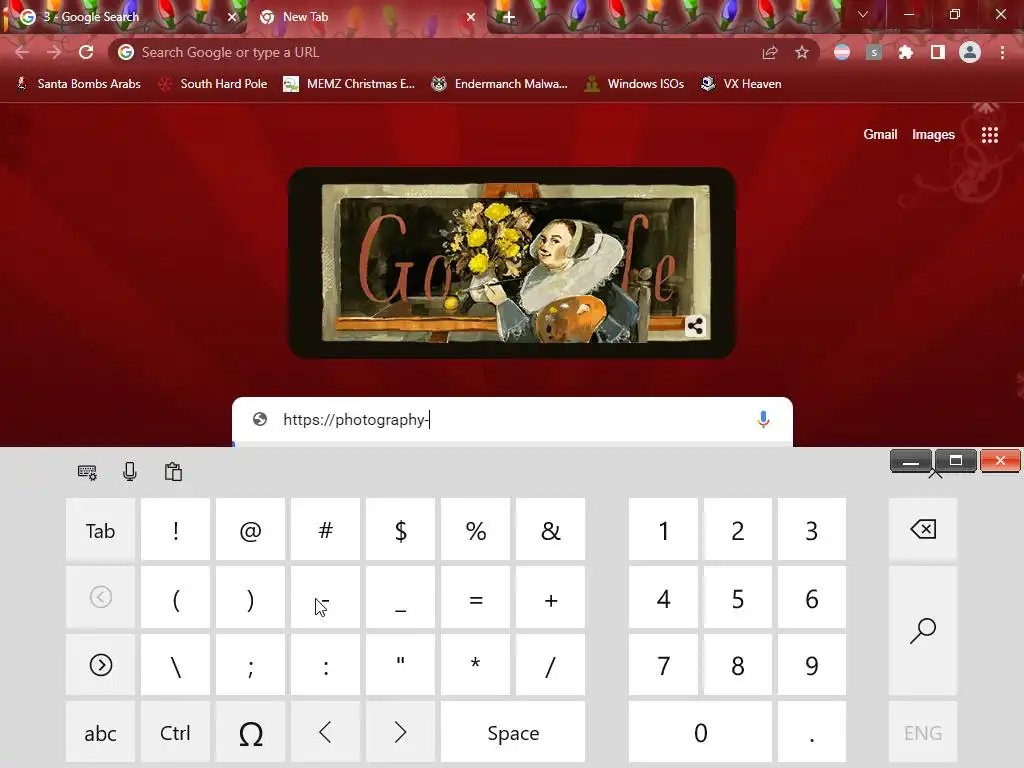Tap the $ key
The width and height of the screenshot is (1024, 768).
[x=400, y=530]
